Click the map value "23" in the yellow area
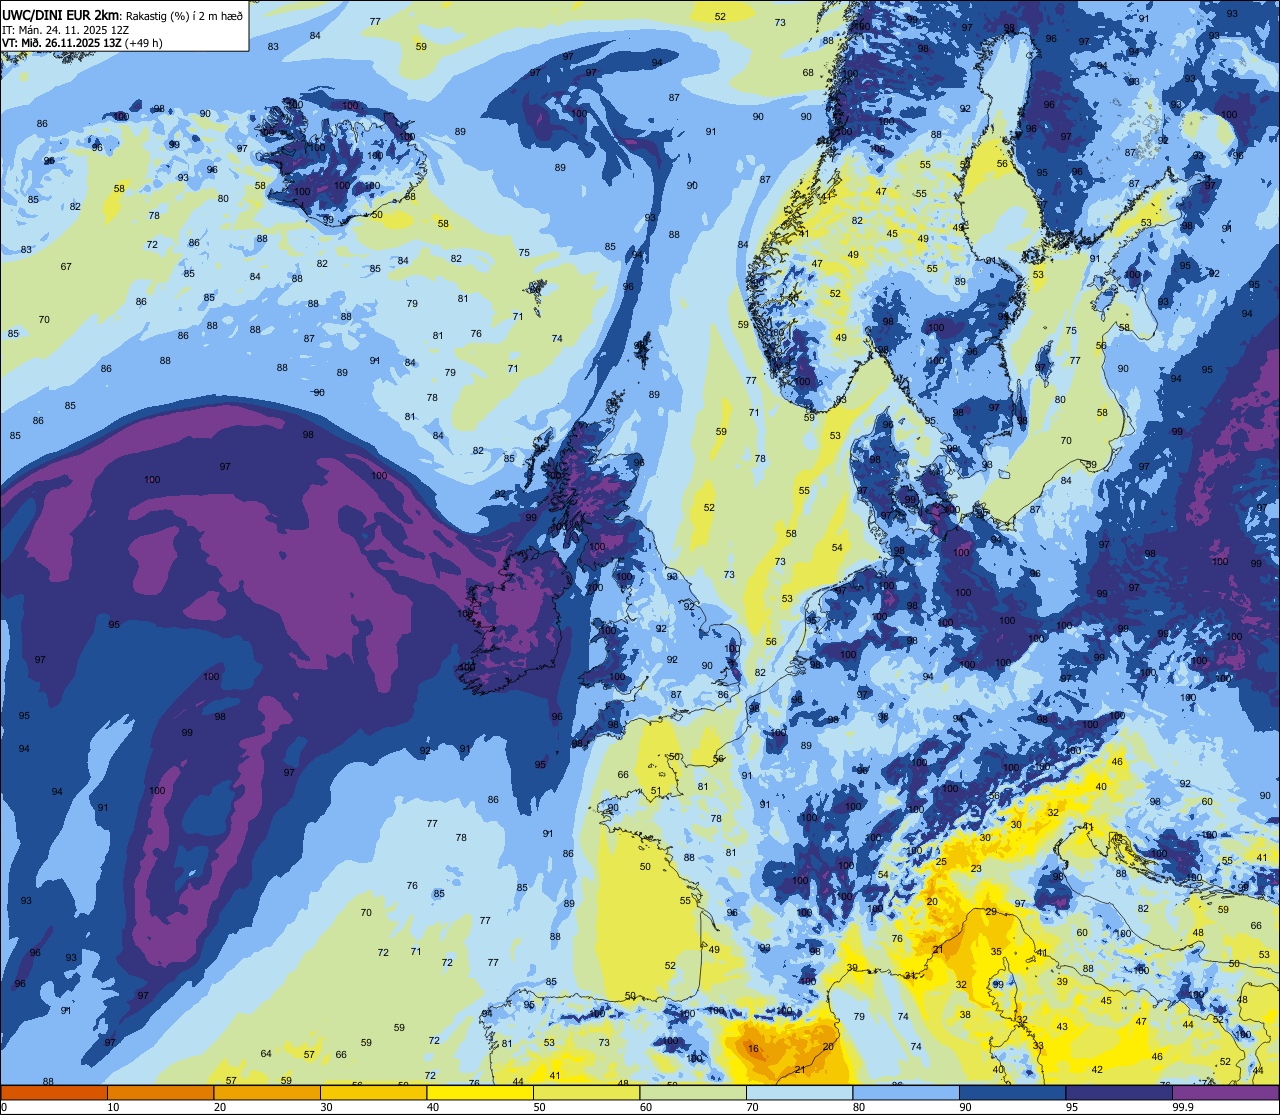The width and height of the screenshot is (1280, 1115). tap(976, 869)
